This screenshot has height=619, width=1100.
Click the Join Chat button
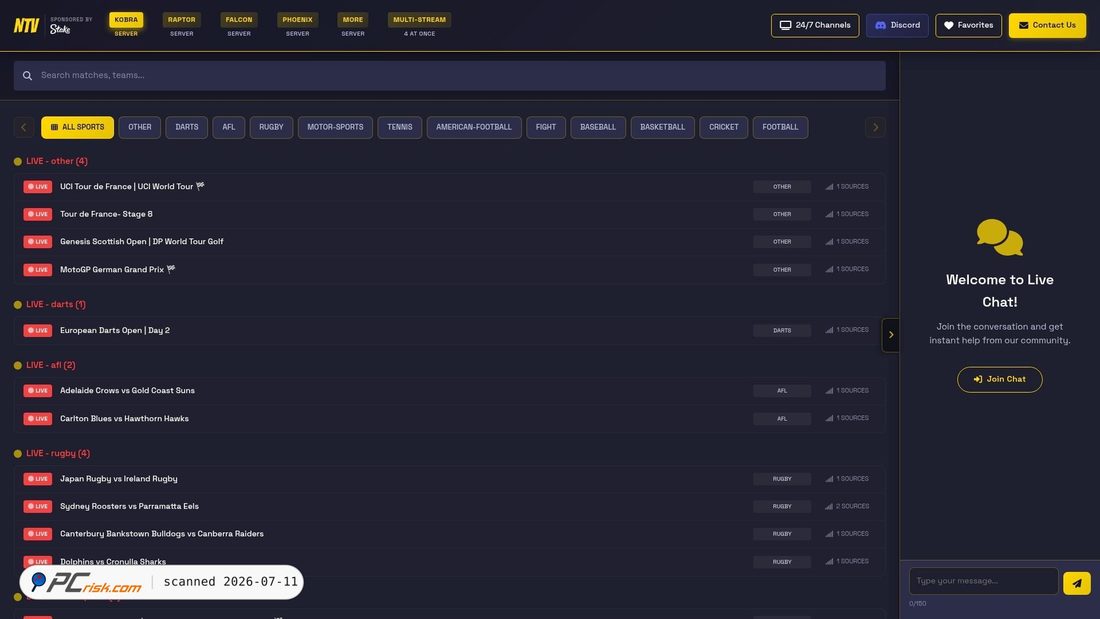tap(1000, 379)
